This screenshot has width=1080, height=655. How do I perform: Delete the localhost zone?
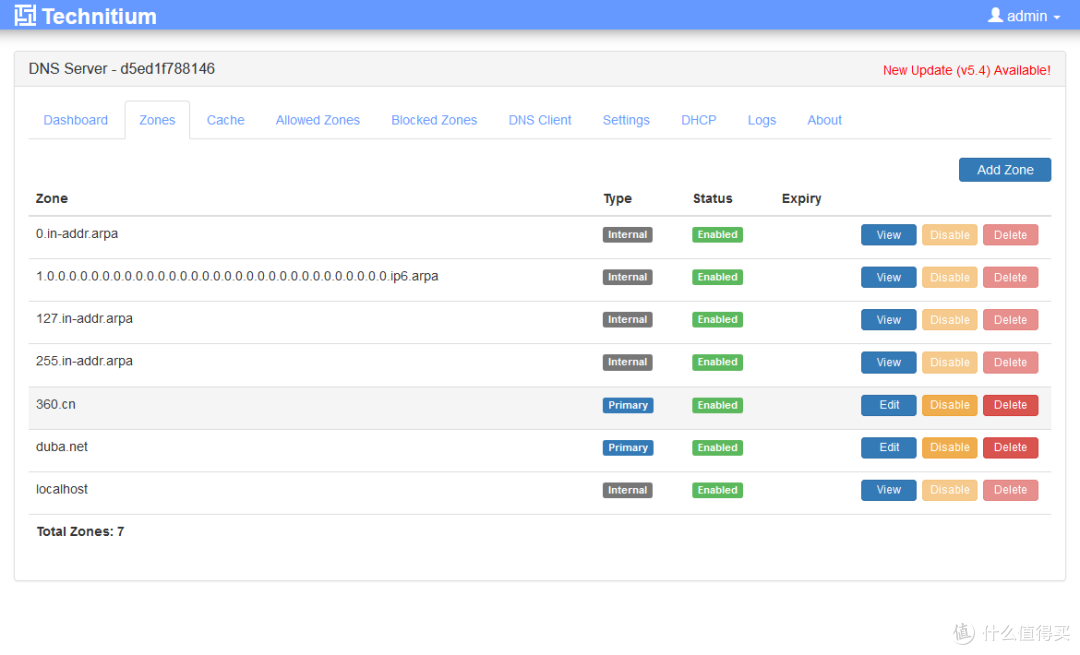pos(1010,490)
